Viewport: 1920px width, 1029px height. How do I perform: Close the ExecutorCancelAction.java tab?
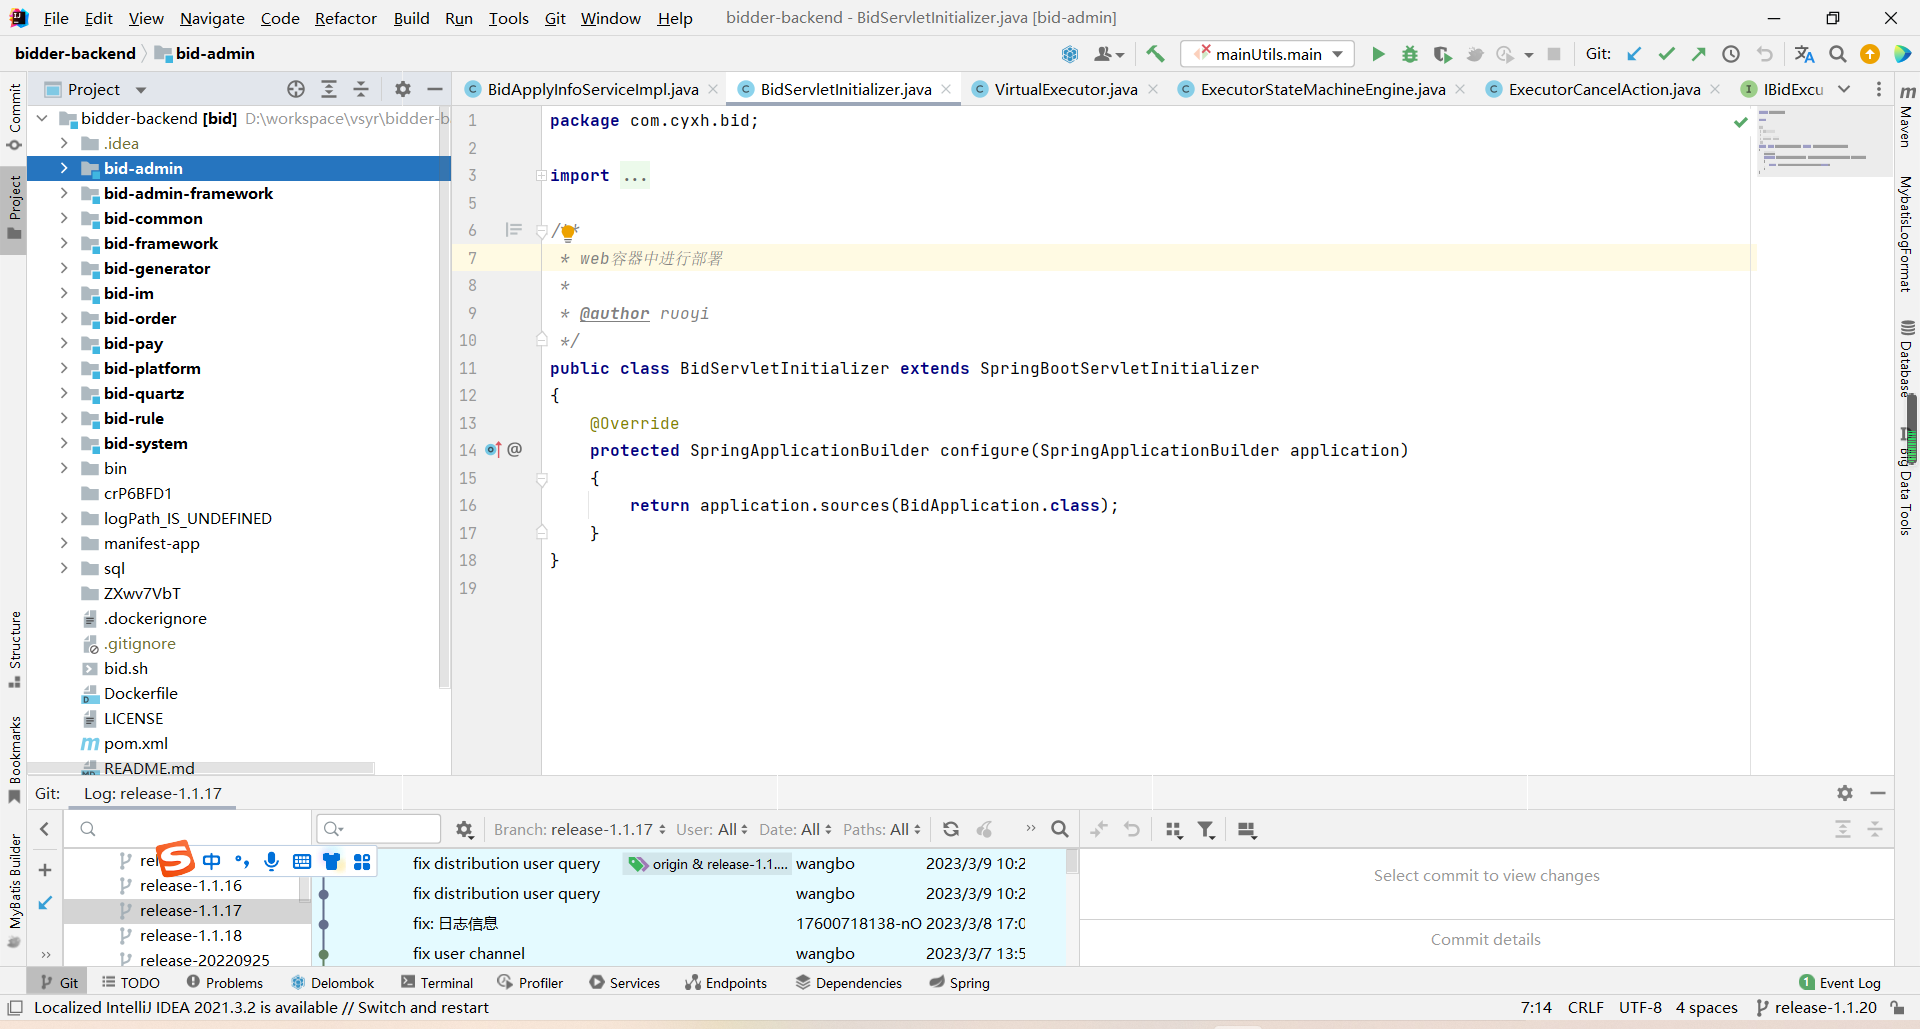[x=1715, y=89]
